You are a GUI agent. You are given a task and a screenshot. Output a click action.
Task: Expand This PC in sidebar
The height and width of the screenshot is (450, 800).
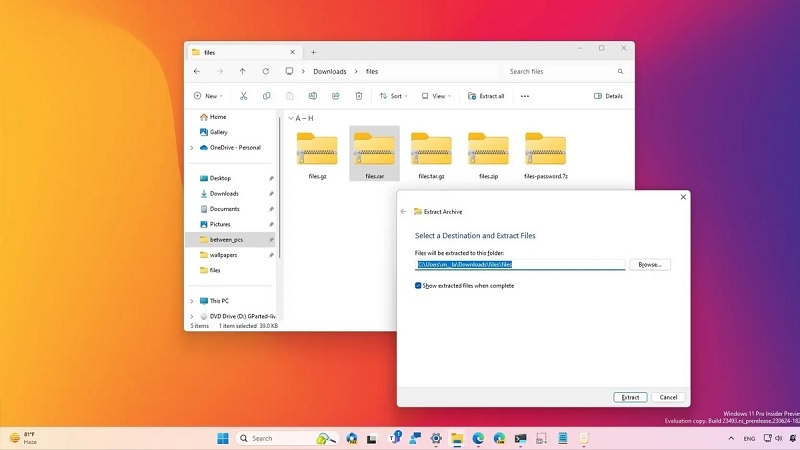pyautogui.click(x=192, y=301)
